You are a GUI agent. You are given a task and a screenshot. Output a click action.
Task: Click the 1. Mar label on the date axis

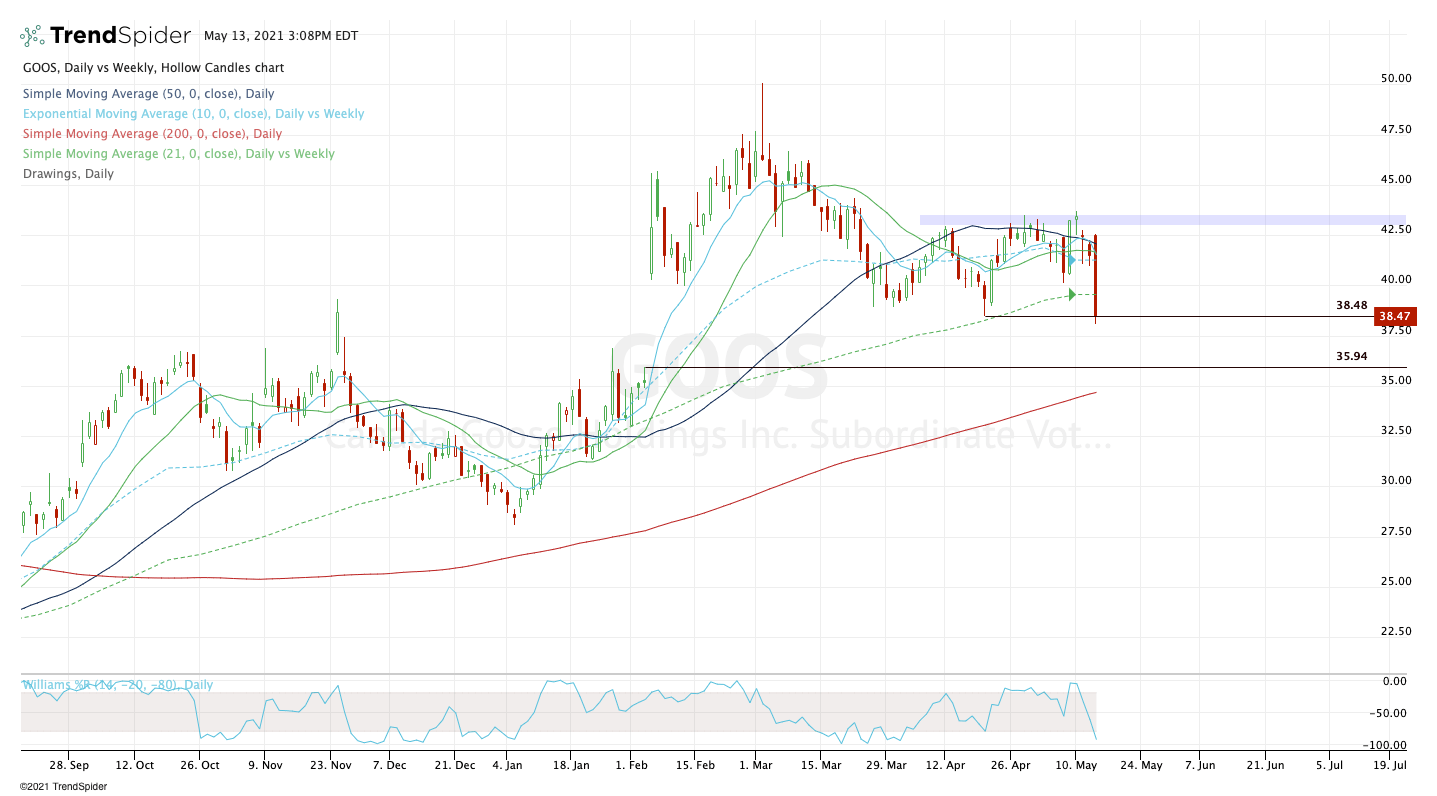tap(758, 765)
